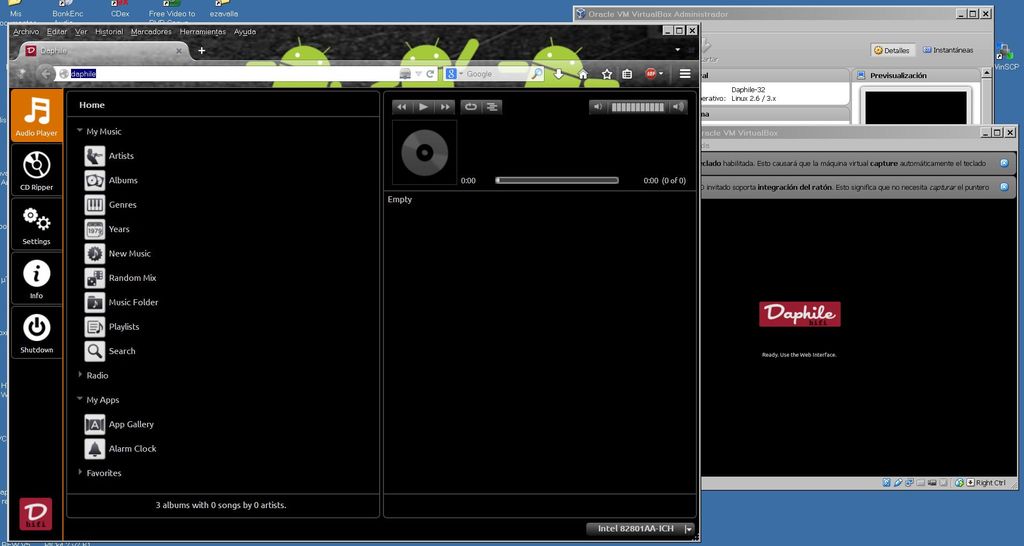Seek on the track progress bar
The height and width of the screenshot is (546, 1024).
pyautogui.click(x=557, y=180)
